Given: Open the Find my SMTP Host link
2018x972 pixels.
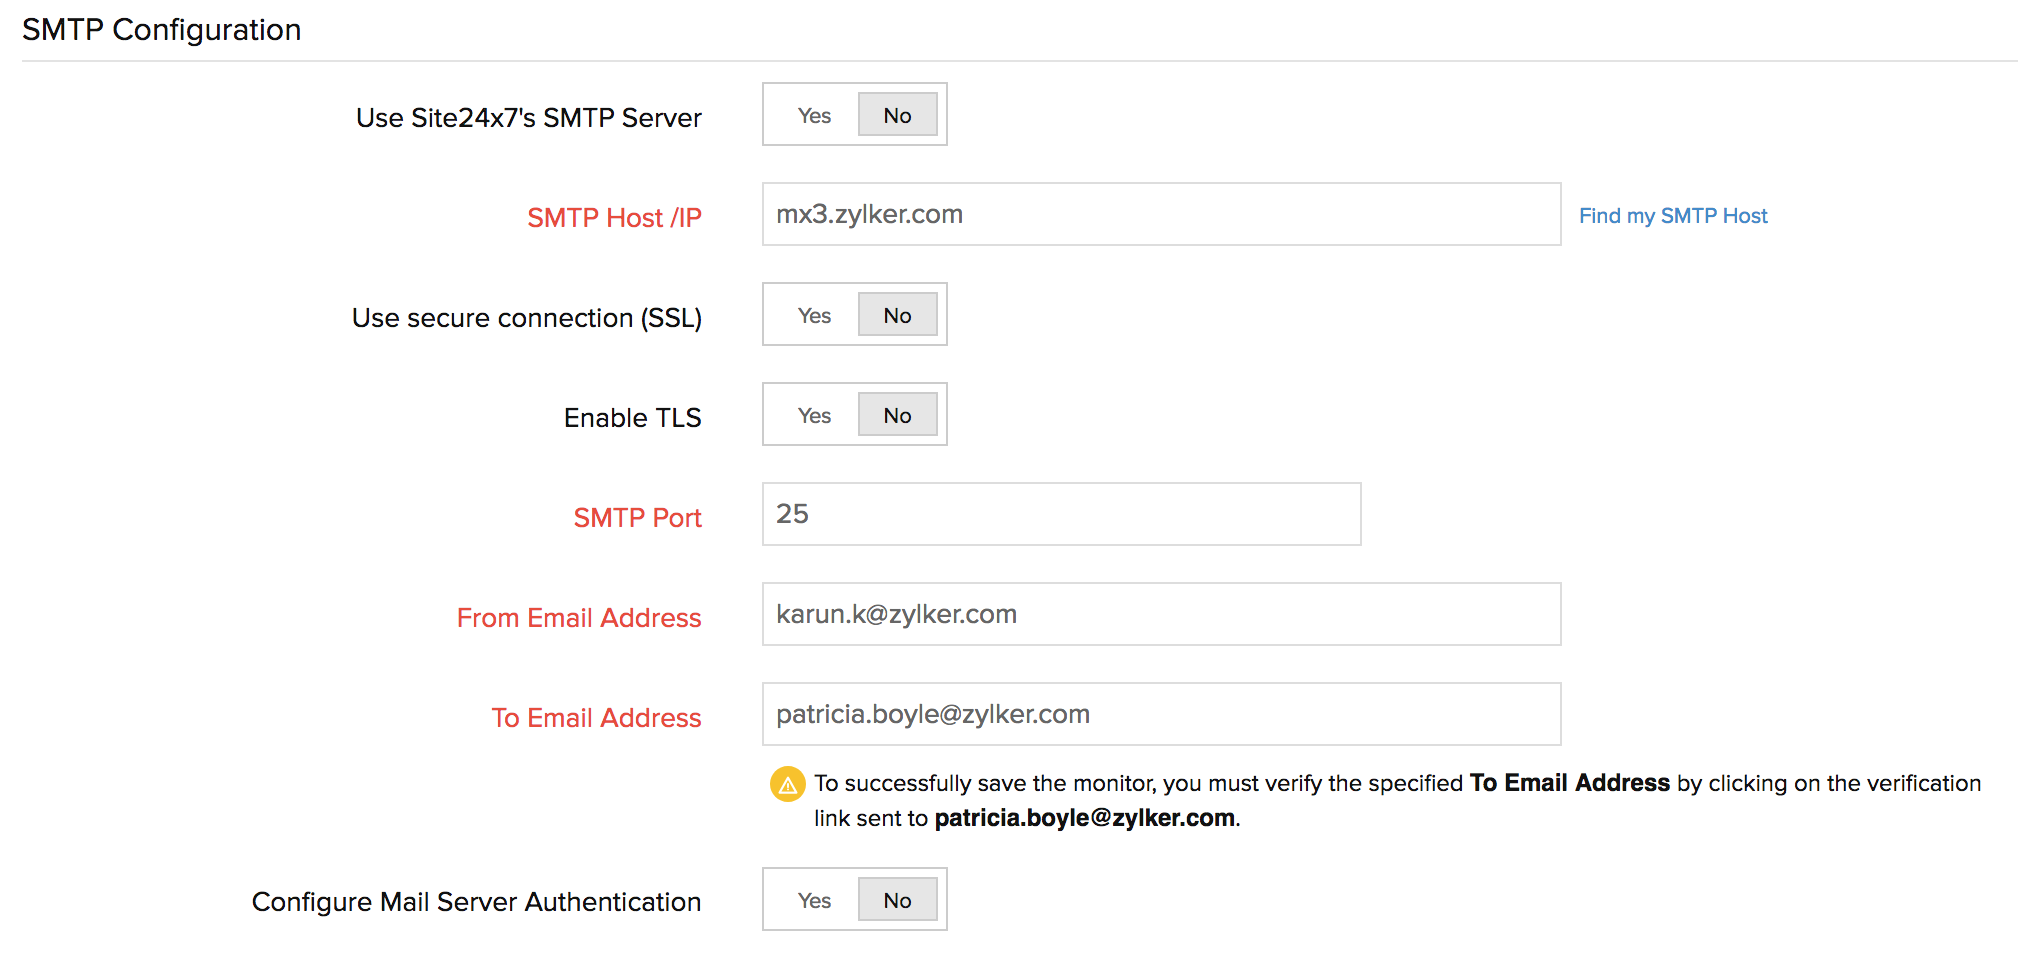Looking at the screenshot, I should [1672, 216].
